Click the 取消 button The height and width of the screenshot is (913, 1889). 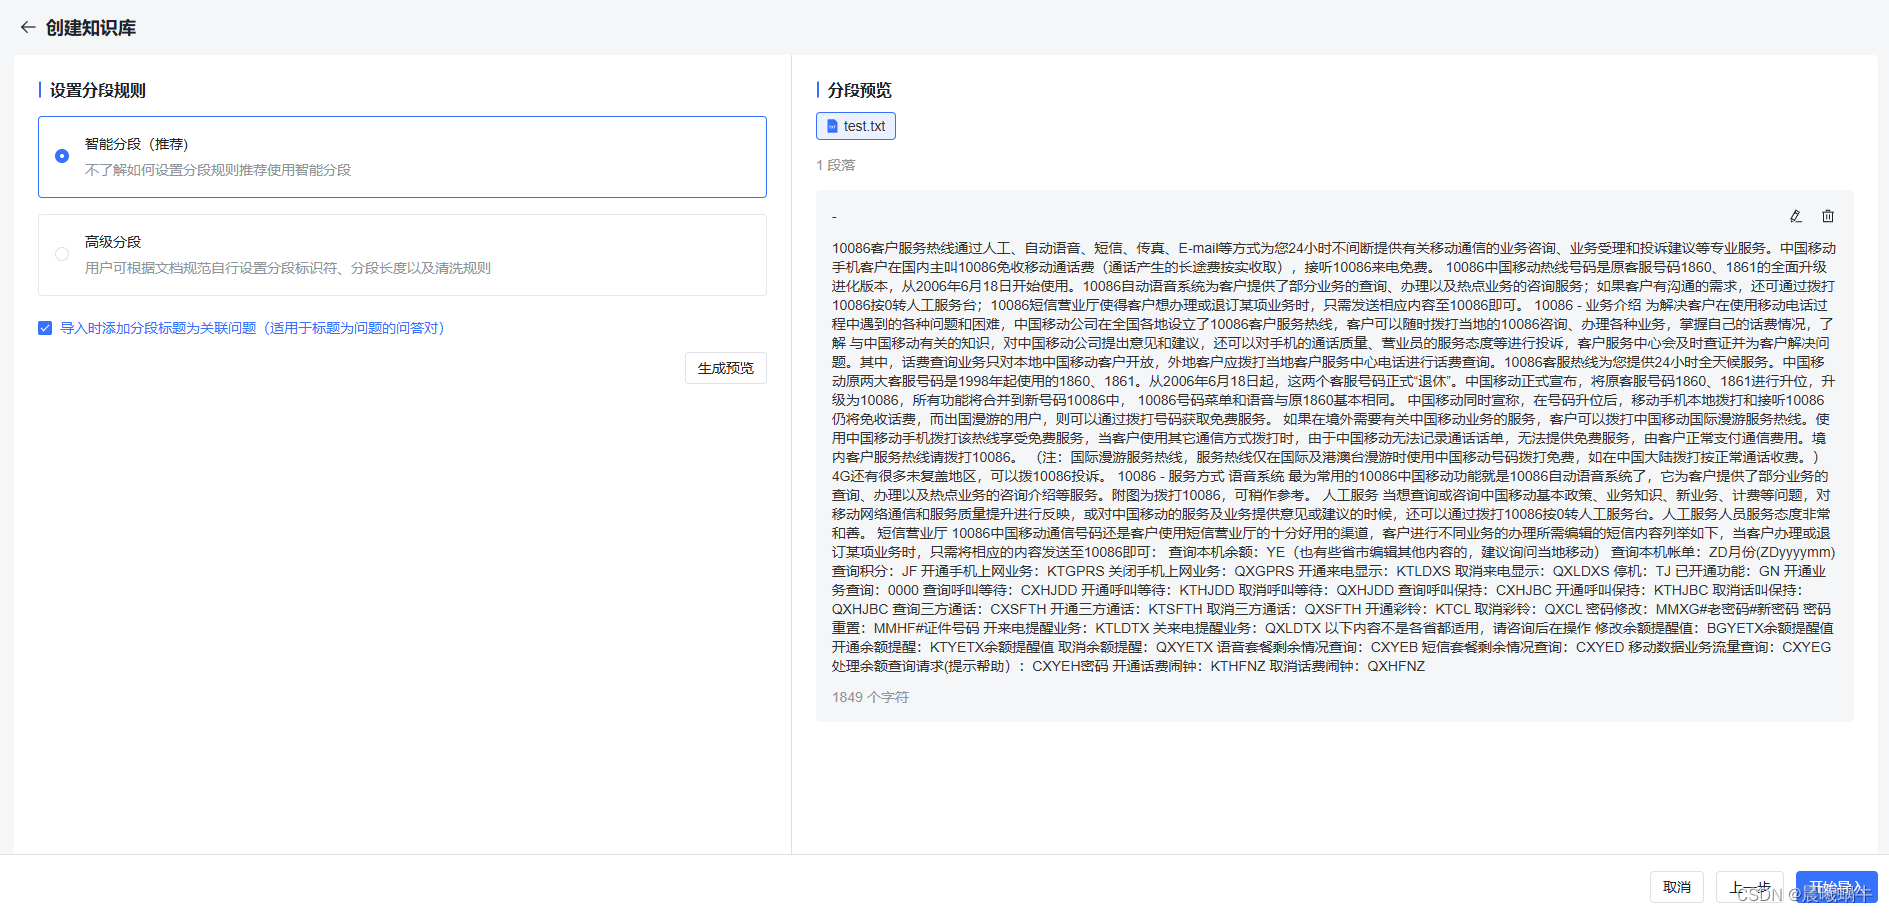(x=1677, y=887)
